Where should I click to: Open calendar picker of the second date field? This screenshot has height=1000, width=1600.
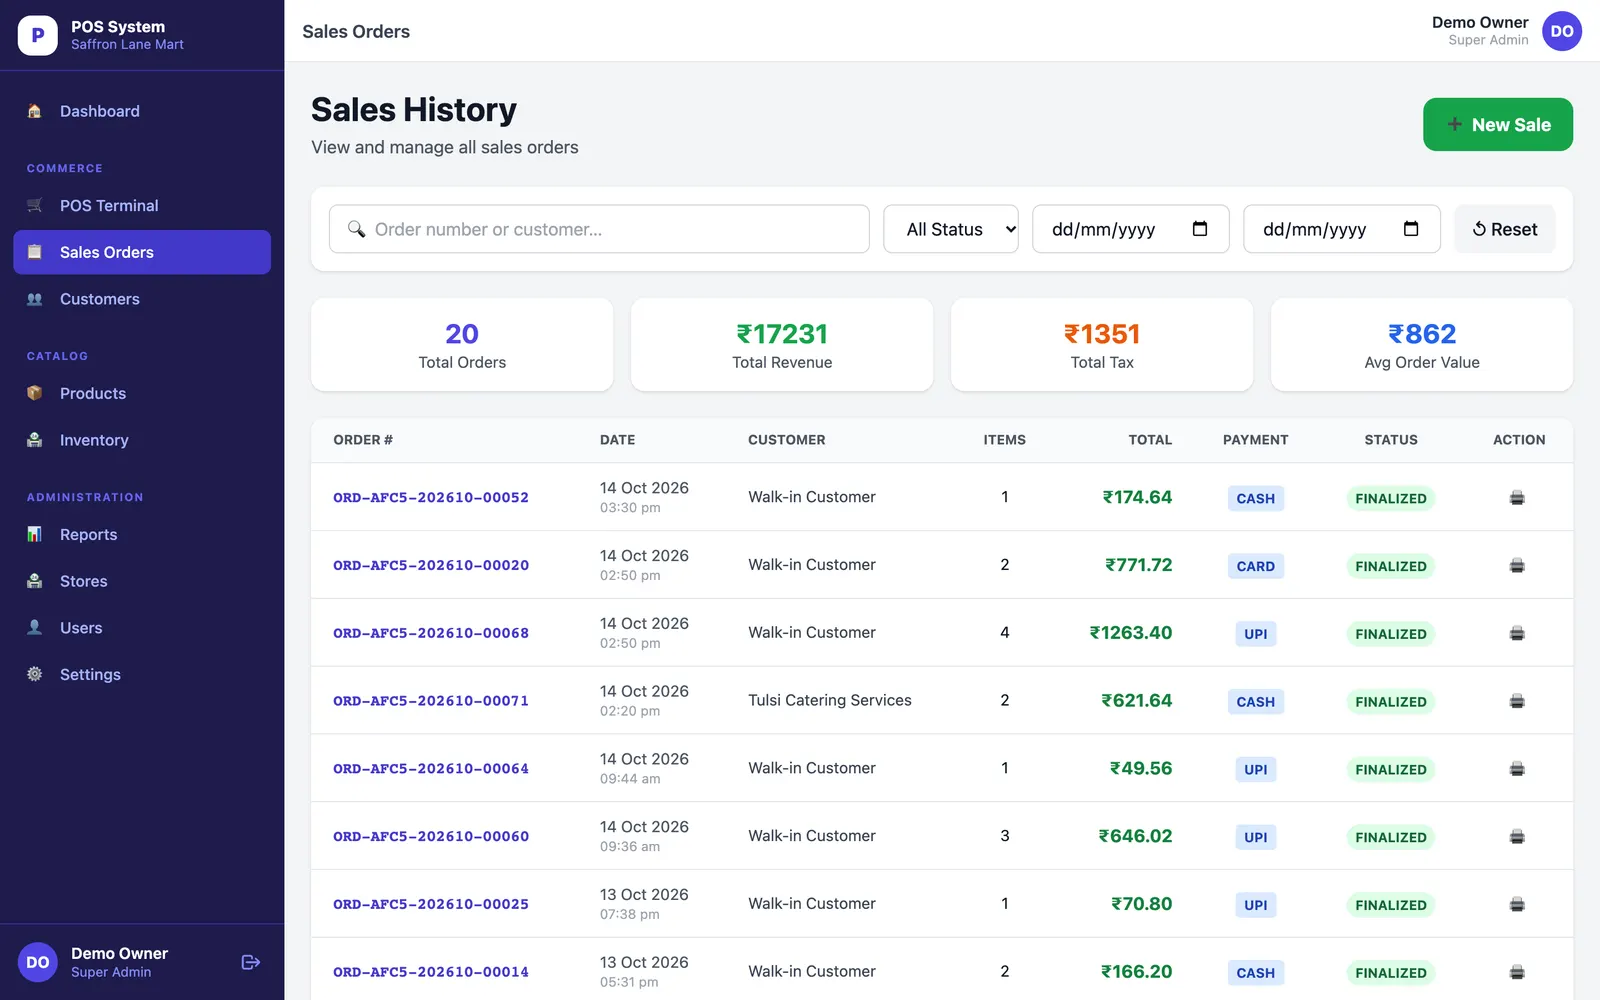(x=1411, y=229)
